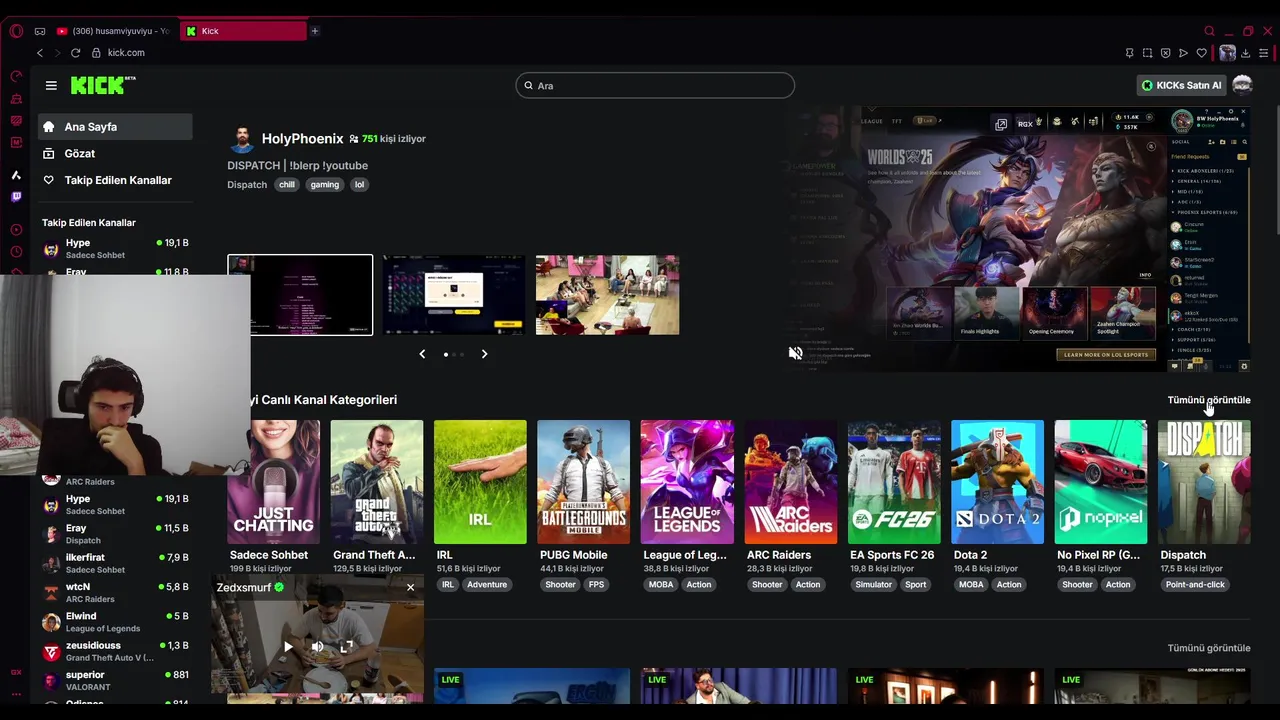
Task: Open PUBG Mobile category card
Action: pos(583,482)
